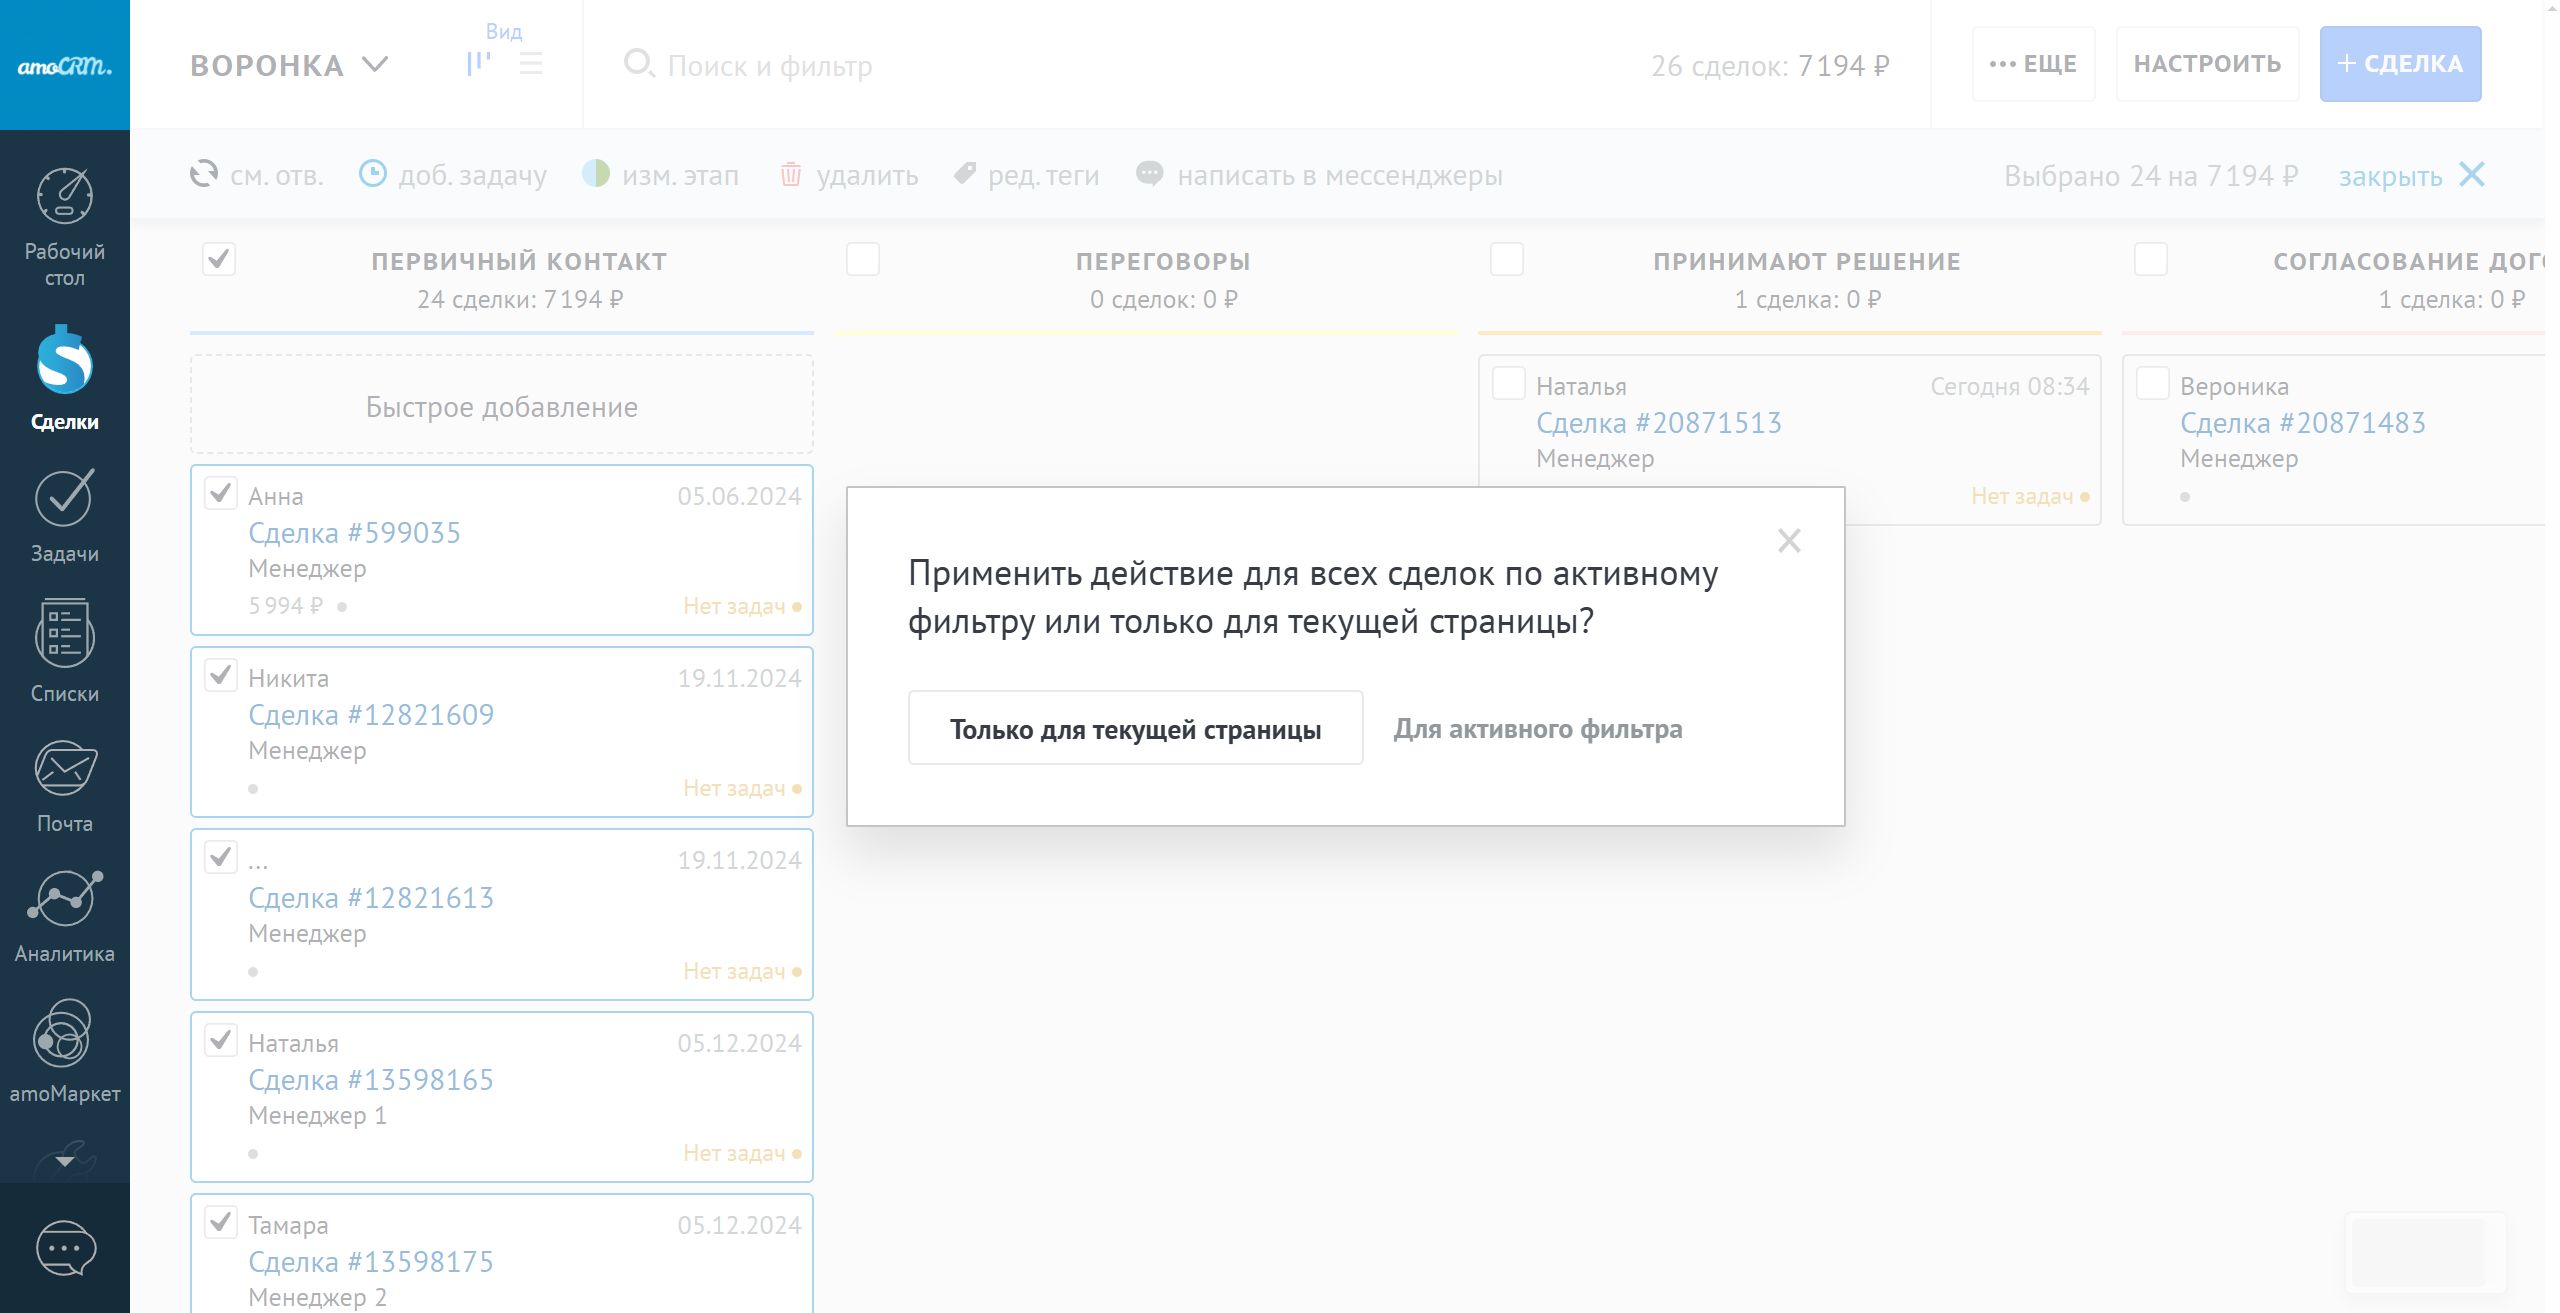Choose удалить bulk action
Viewport: 2560px width, 1313px height.
848,175
